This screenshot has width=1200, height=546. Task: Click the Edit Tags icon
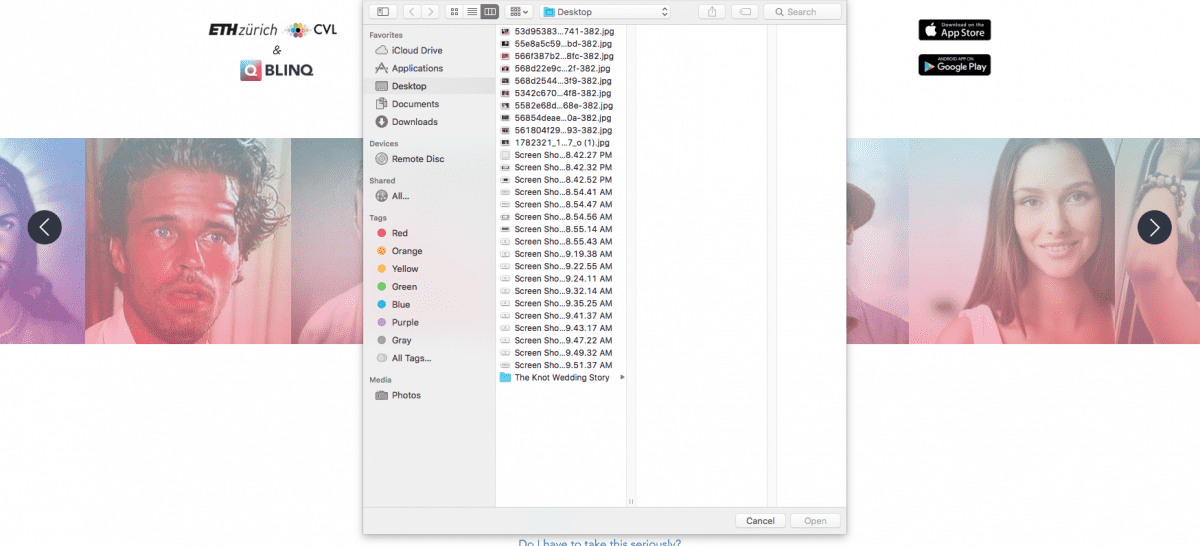pos(744,12)
